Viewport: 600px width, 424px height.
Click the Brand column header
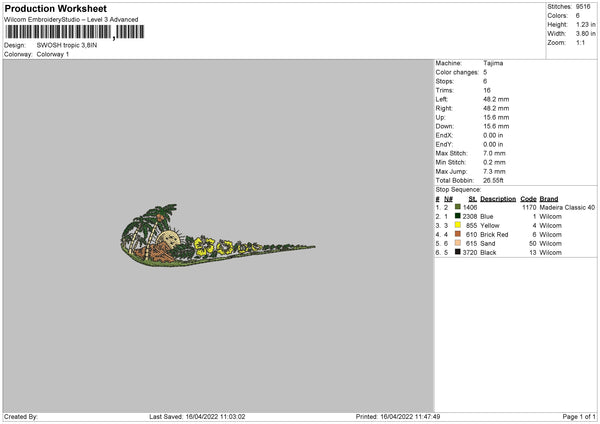click(549, 199)
